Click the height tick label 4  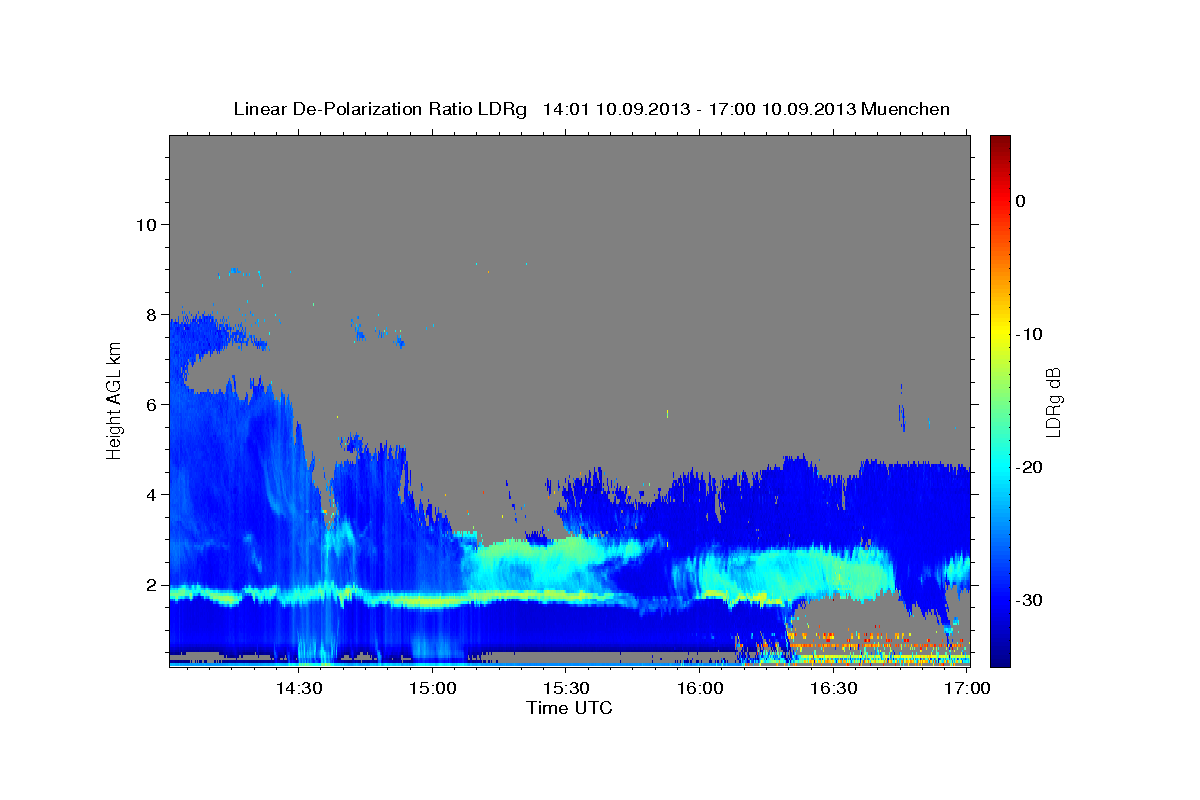tap(150, 494)
